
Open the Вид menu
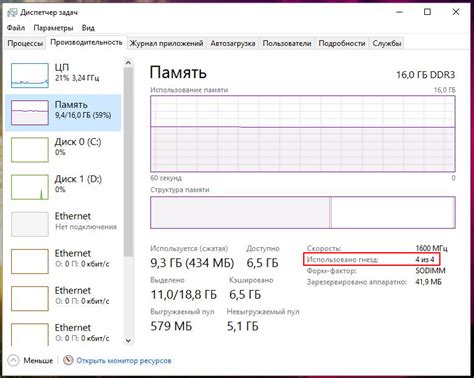(x=88, y=28)
